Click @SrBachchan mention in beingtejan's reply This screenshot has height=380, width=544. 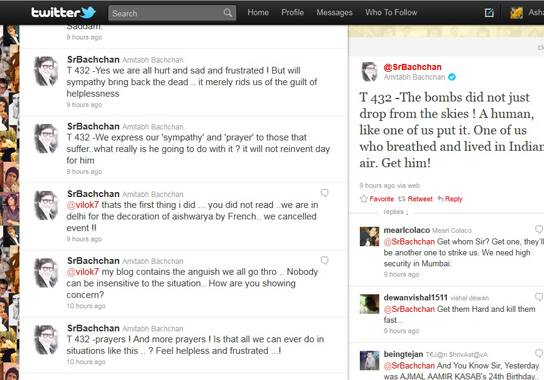click(409, 365)
